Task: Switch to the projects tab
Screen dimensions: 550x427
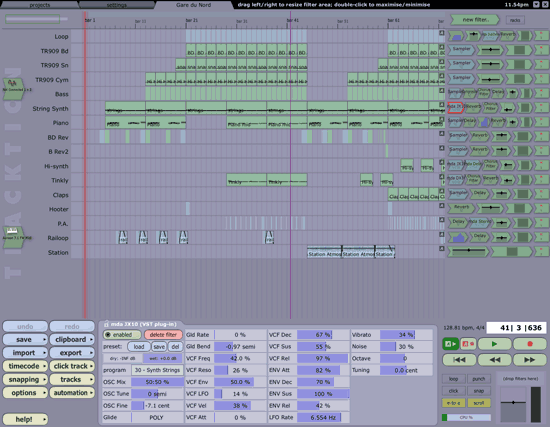Action: 39,5
